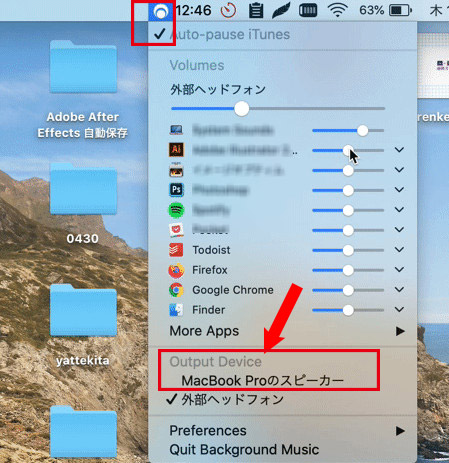449x463 pixels.
Task: Click the Volumes section header
Action: (197, 65)
